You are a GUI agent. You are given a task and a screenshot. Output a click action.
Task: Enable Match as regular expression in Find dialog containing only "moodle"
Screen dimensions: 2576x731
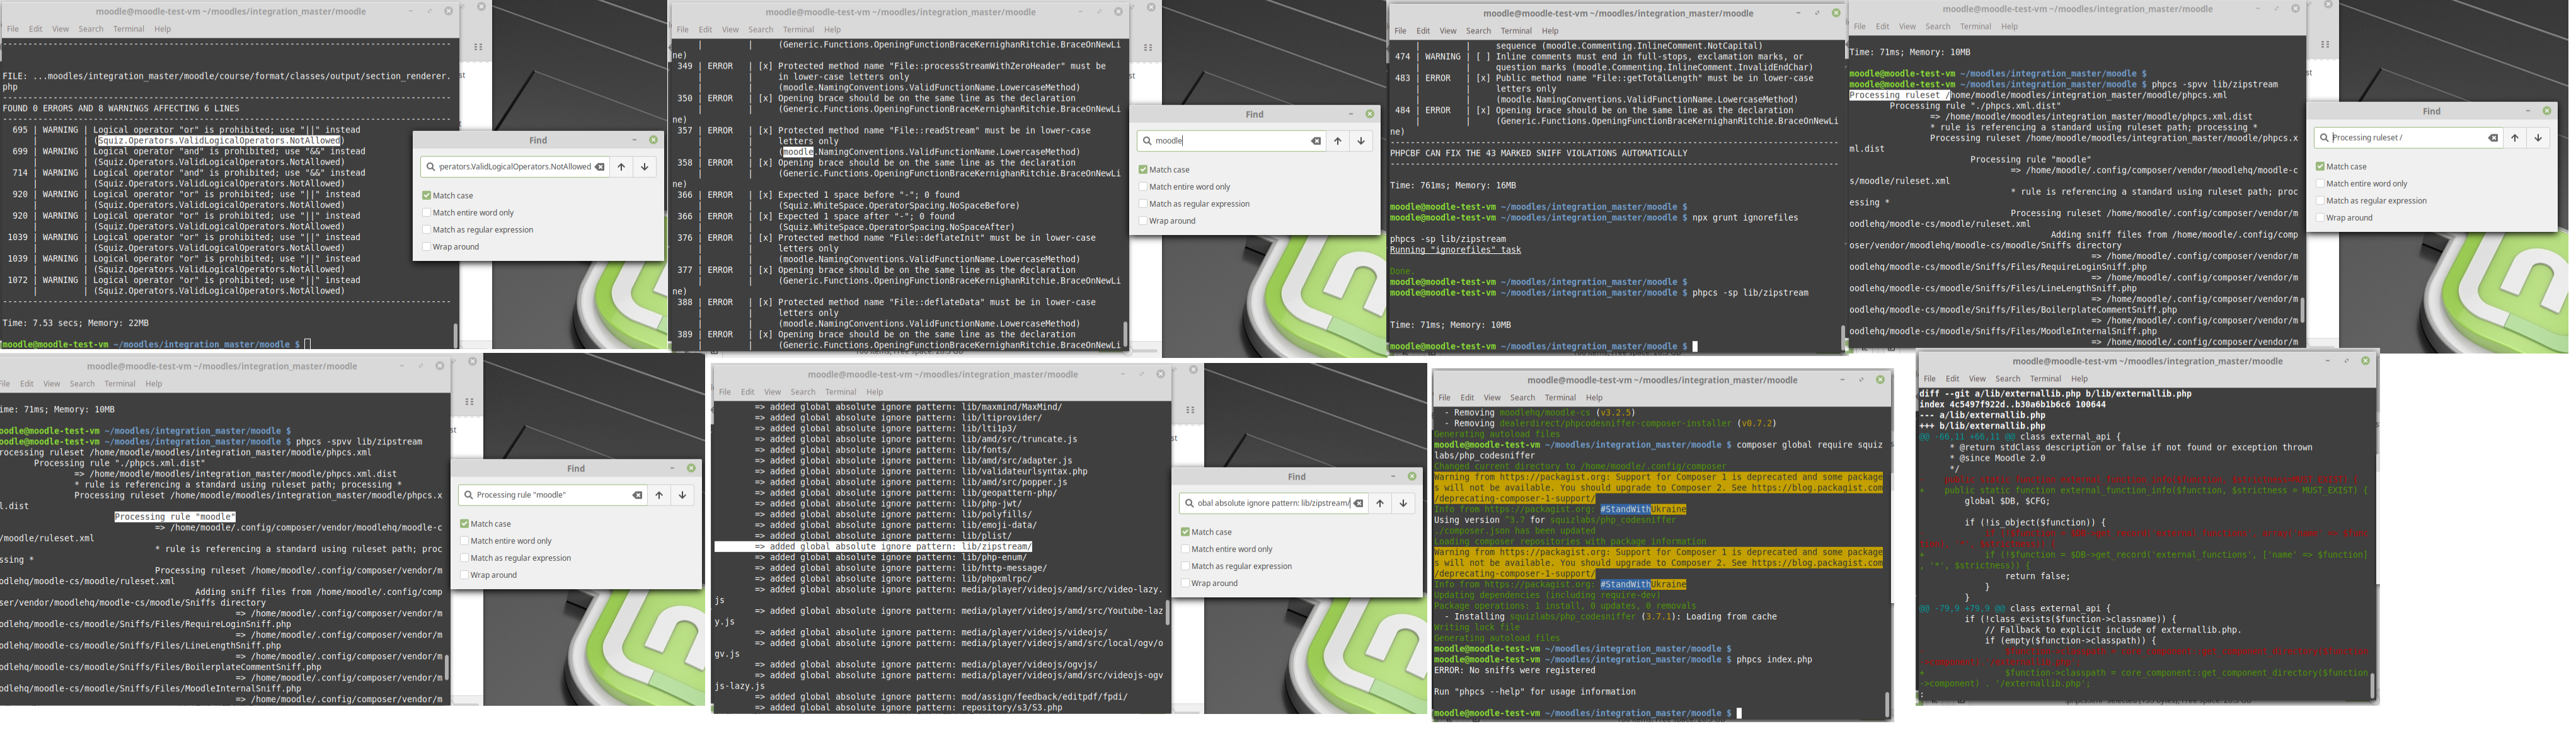click(x=1143, y=204)
